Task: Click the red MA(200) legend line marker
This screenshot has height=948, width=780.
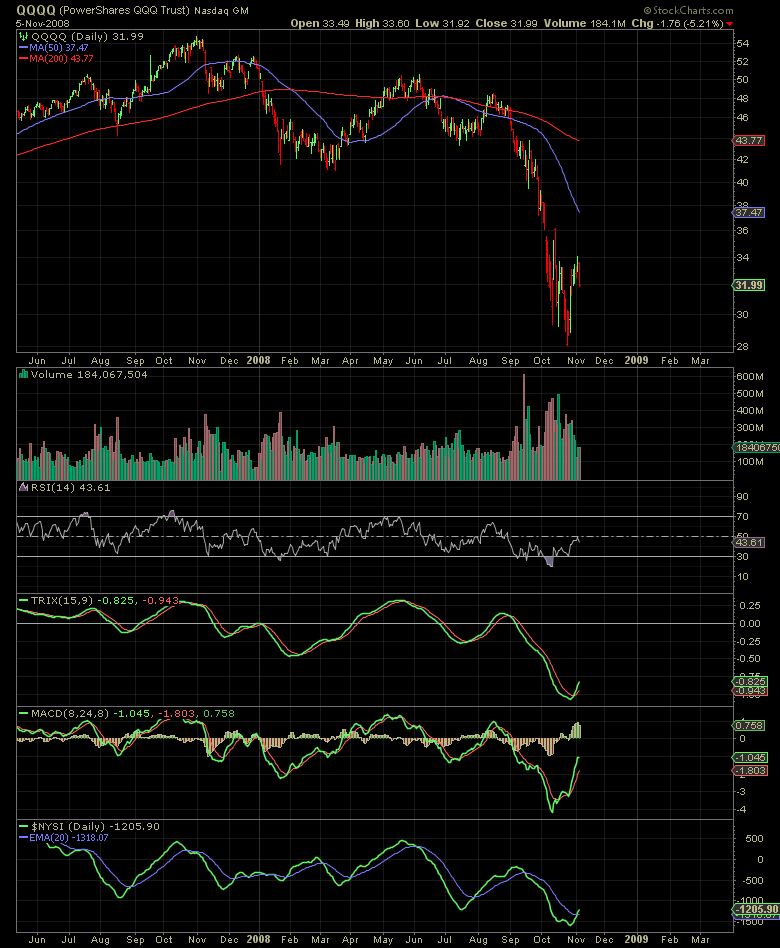Action: coord(24,59)
